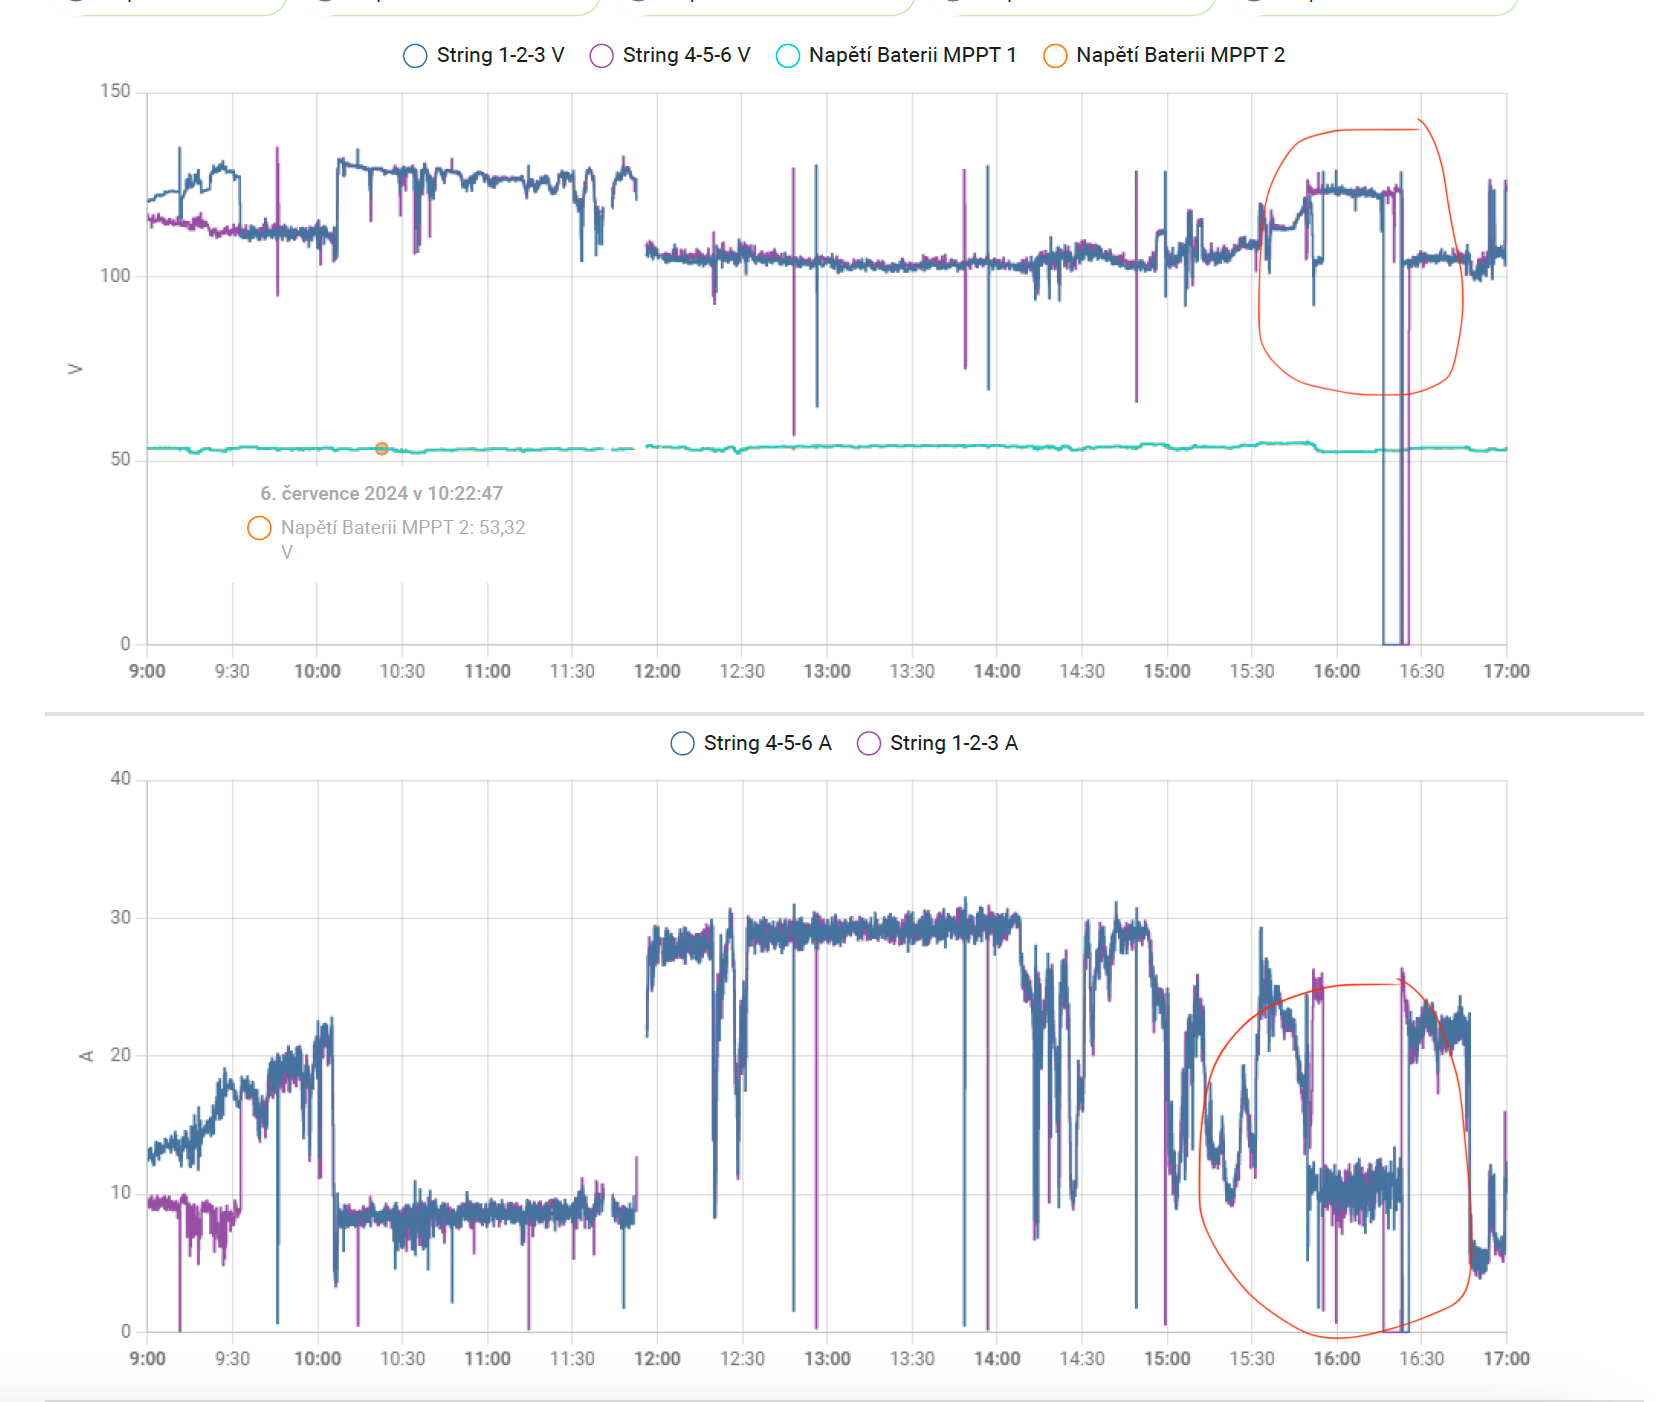Click the Napětí Baterii MPPT 1 legend label
Viewport: 1674px width, 1402px height.
point(912,55)
